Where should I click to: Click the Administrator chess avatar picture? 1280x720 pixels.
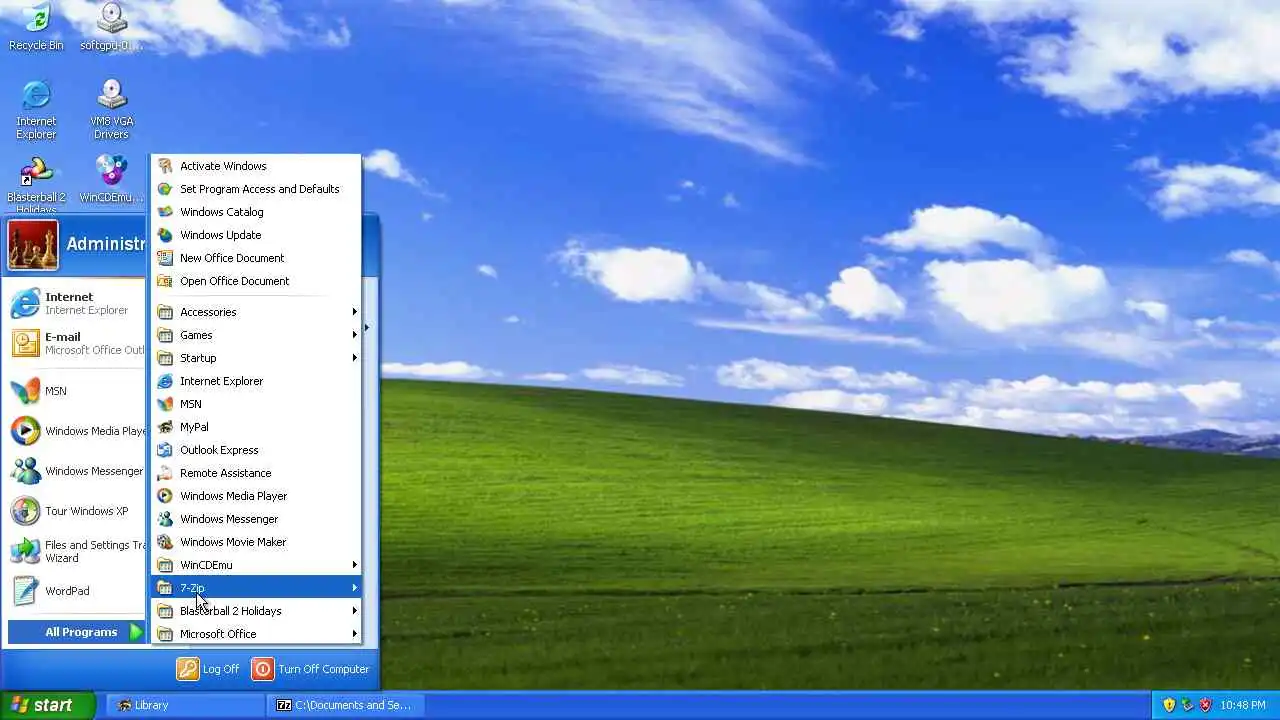click(33, 245)
